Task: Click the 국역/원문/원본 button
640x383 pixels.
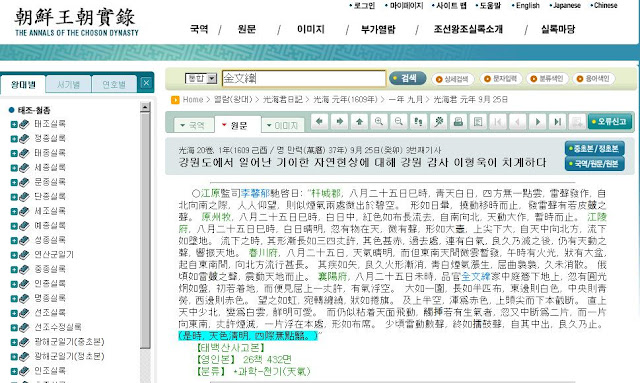Action: (x=595, y=164)
